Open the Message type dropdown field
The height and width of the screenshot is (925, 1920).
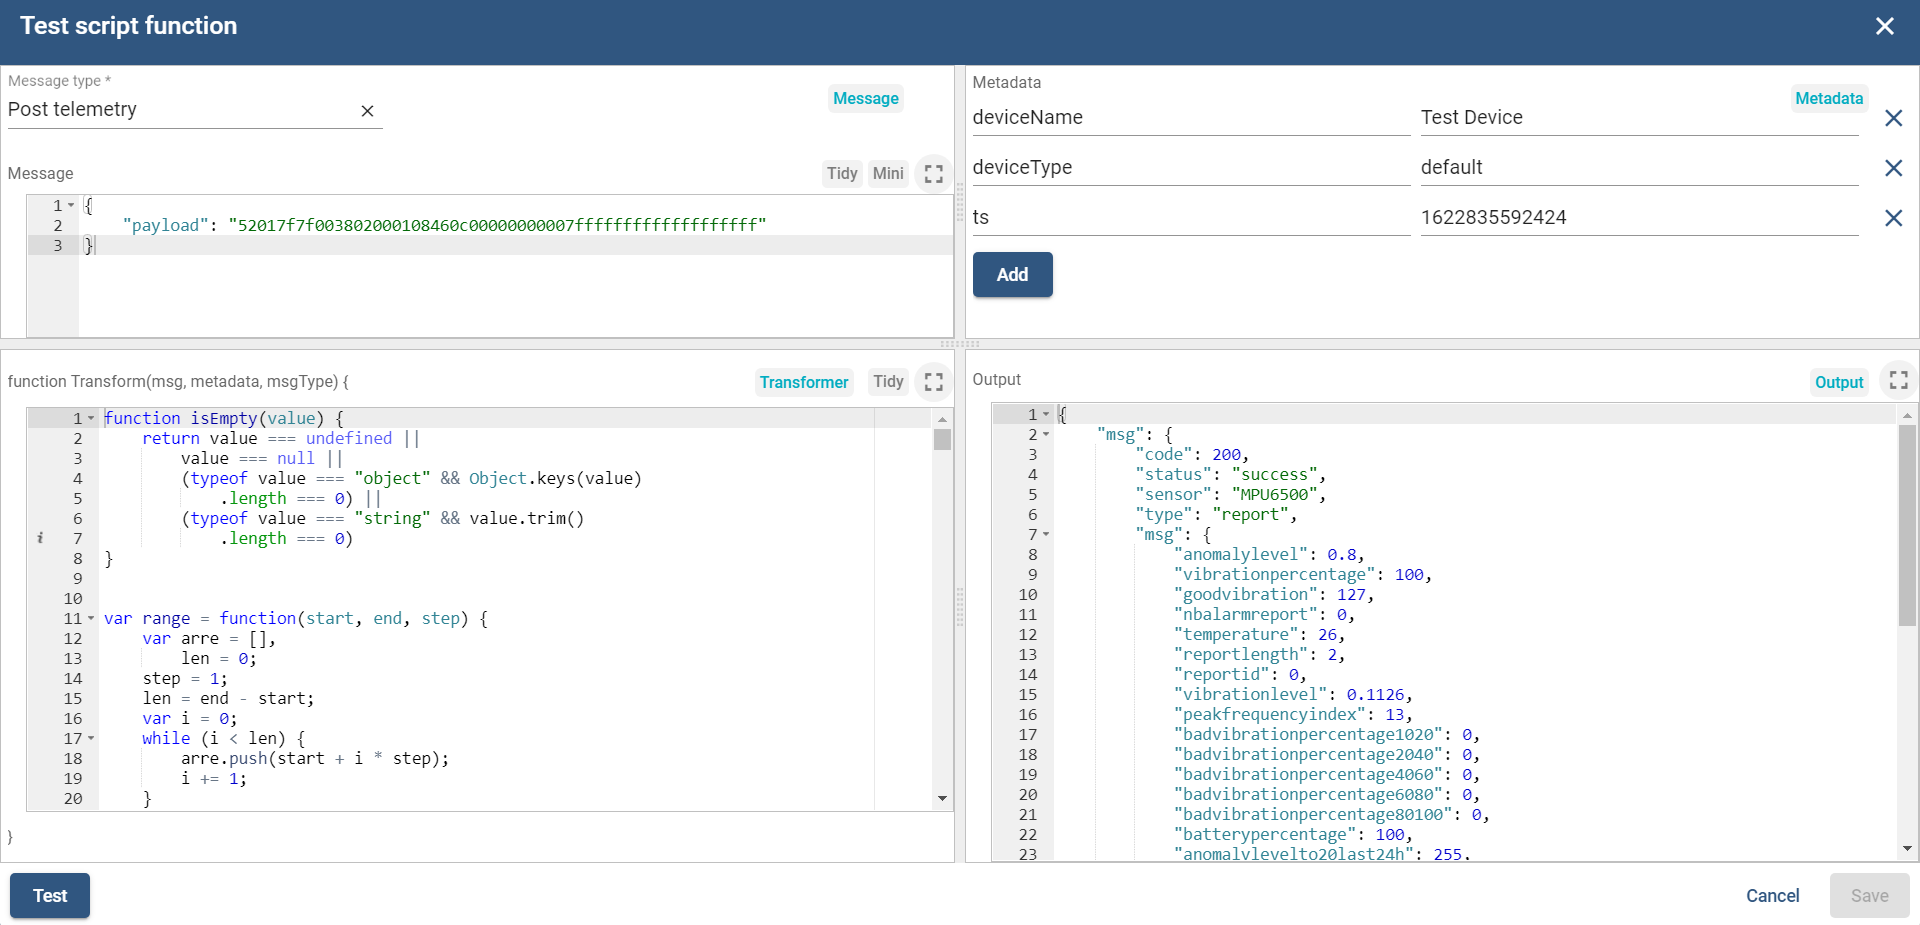coord(180,110)
